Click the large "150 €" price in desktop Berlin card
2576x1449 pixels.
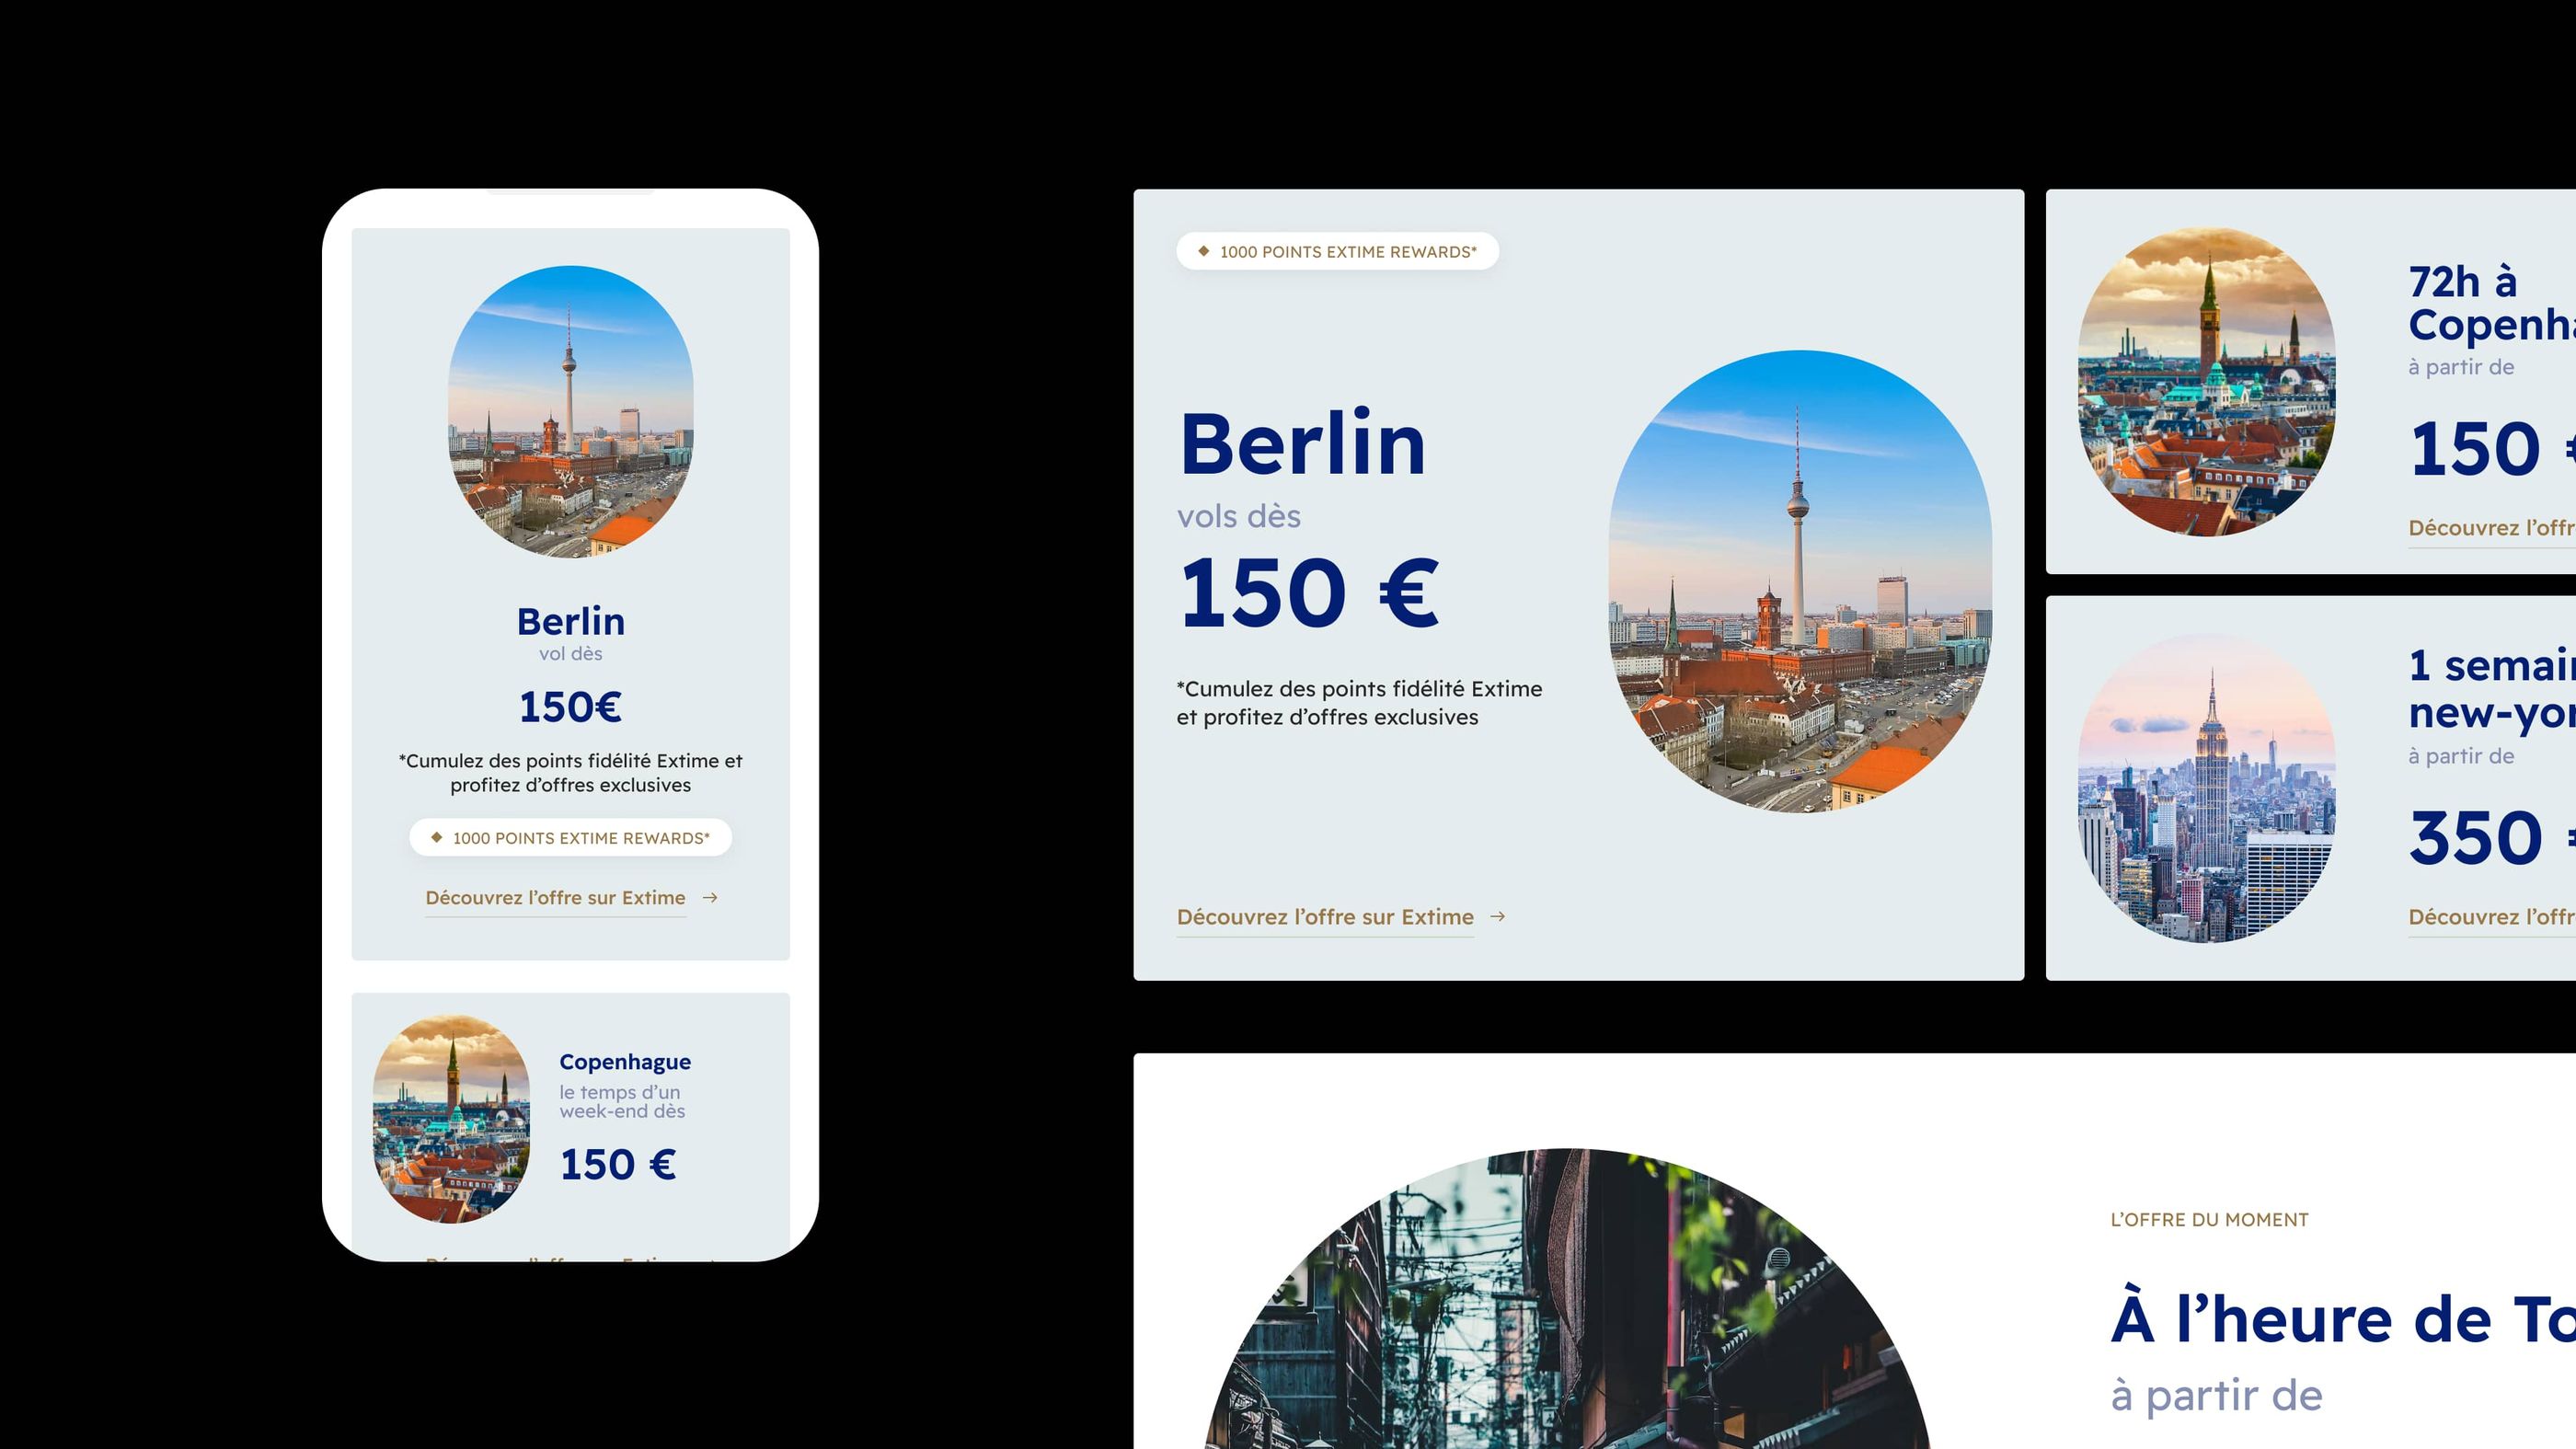pos(1310,593)
